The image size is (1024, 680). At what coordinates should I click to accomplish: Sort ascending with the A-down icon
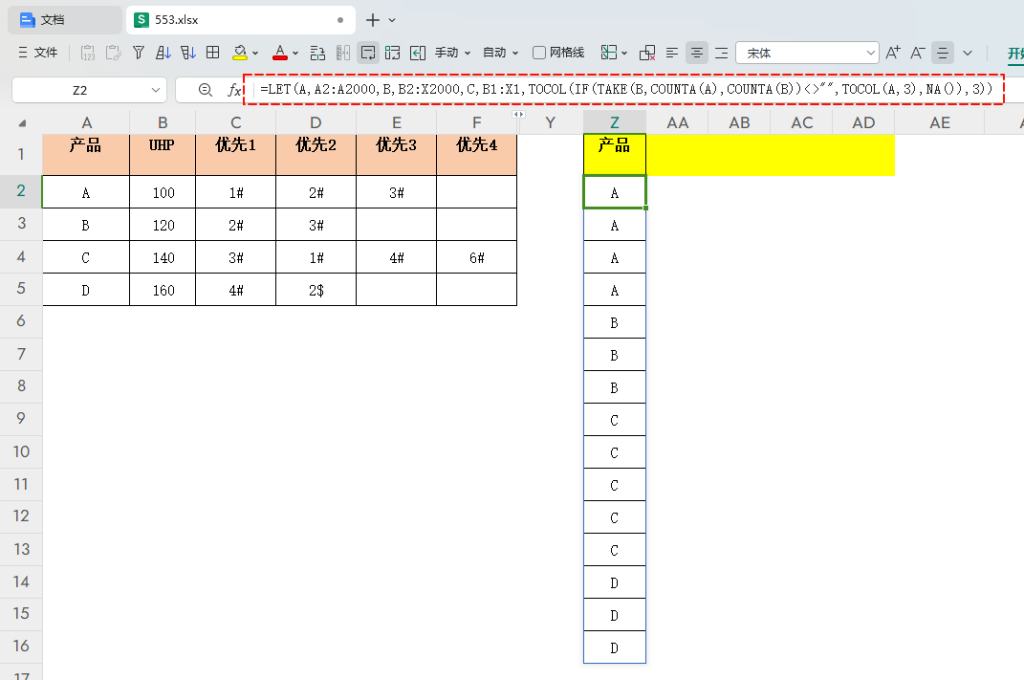pyautogui.click(x=163, y=53)
